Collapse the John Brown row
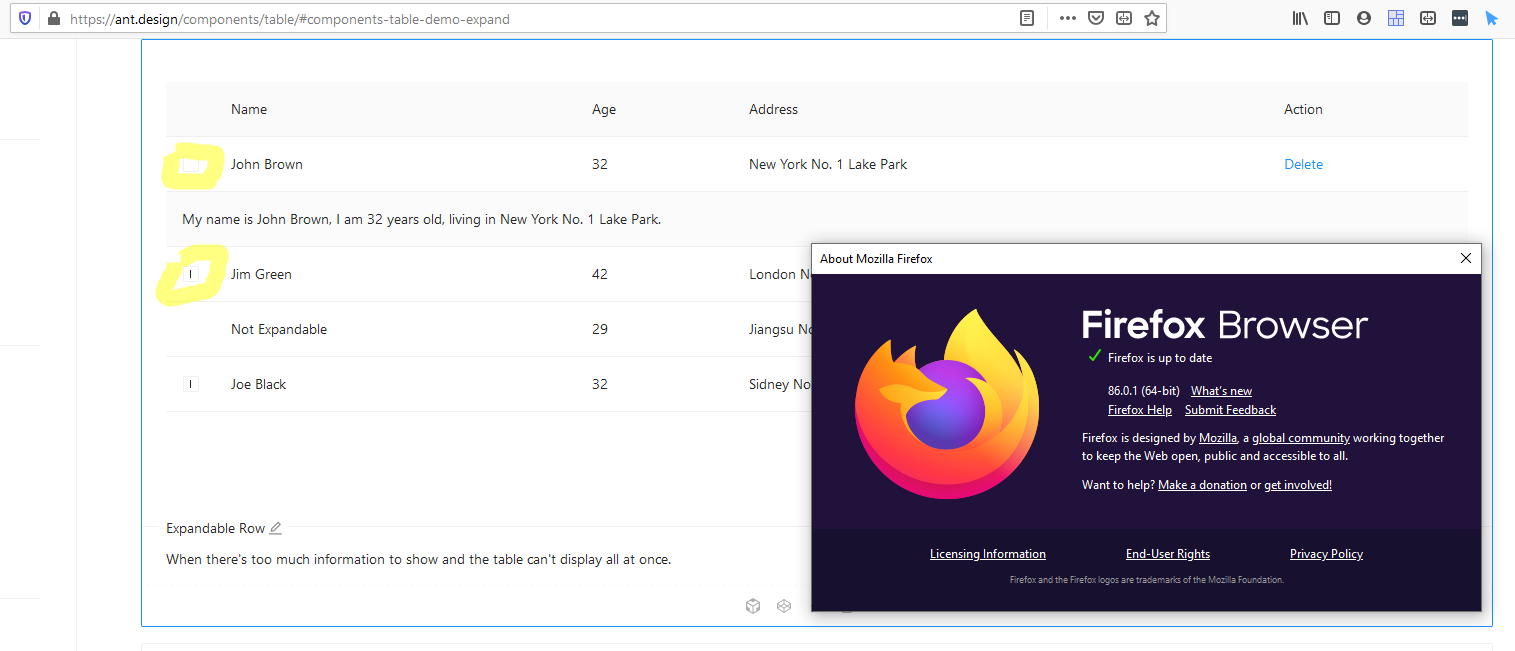 pos(190,165)
